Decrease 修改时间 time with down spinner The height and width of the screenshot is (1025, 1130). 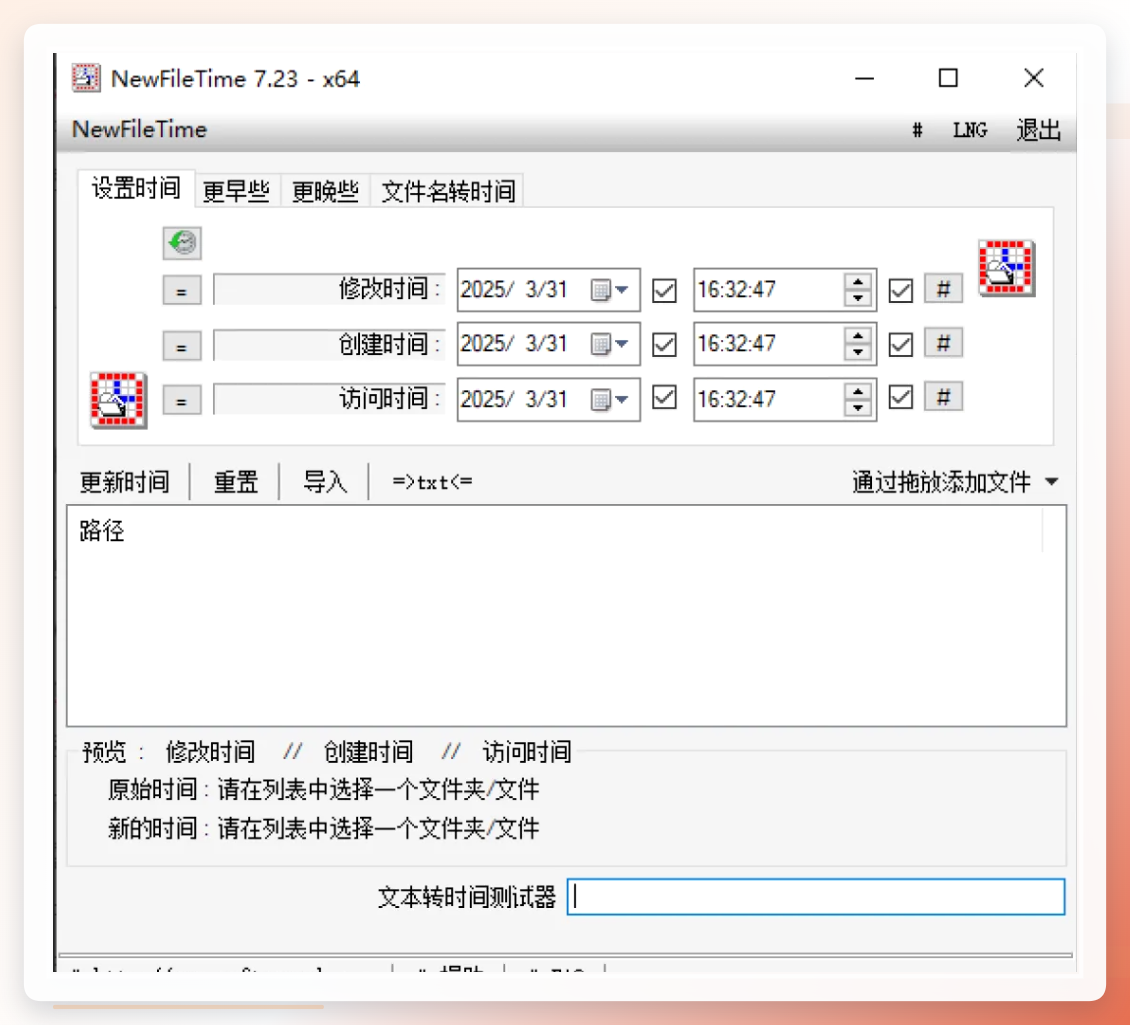coord(858,298)
